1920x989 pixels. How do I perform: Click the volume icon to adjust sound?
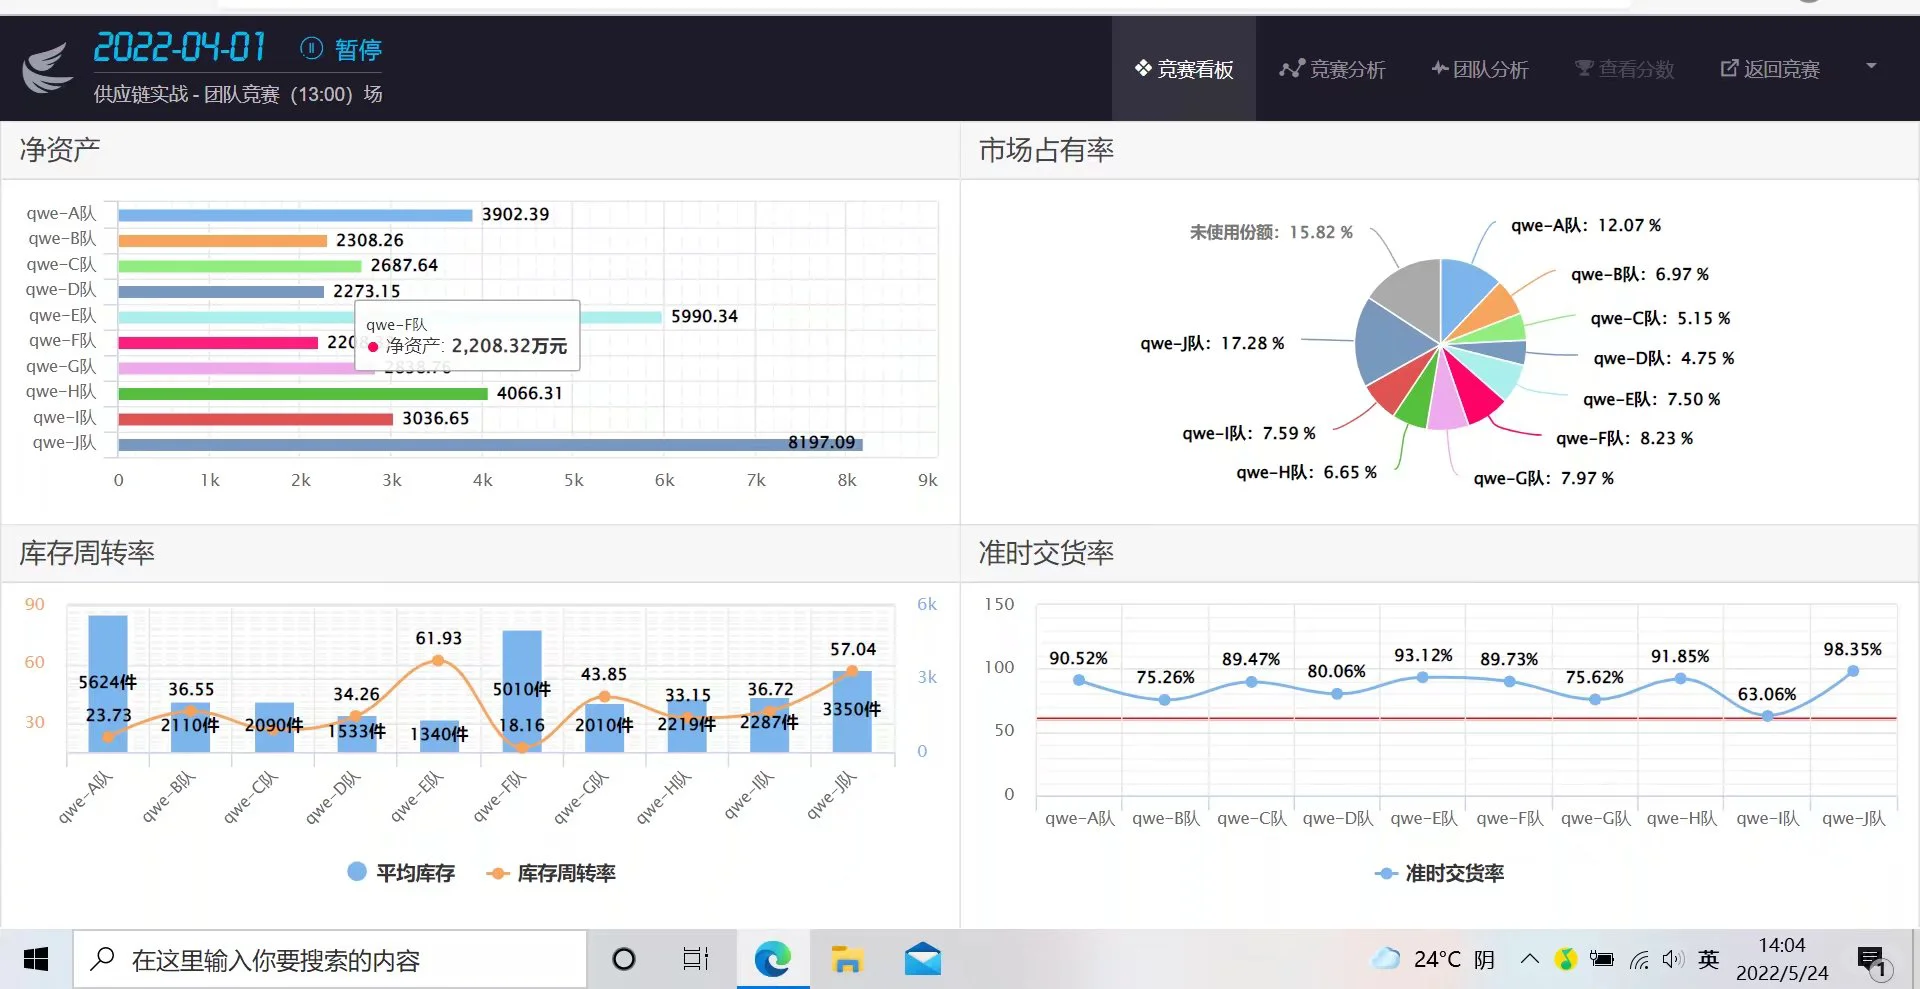[1673, 959]
